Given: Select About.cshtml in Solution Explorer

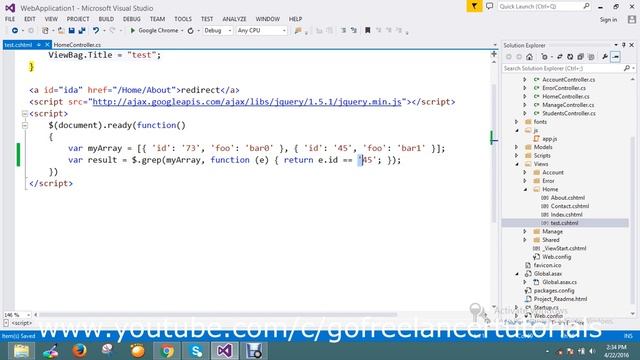Looking at the screenshot, I should 568,198.
